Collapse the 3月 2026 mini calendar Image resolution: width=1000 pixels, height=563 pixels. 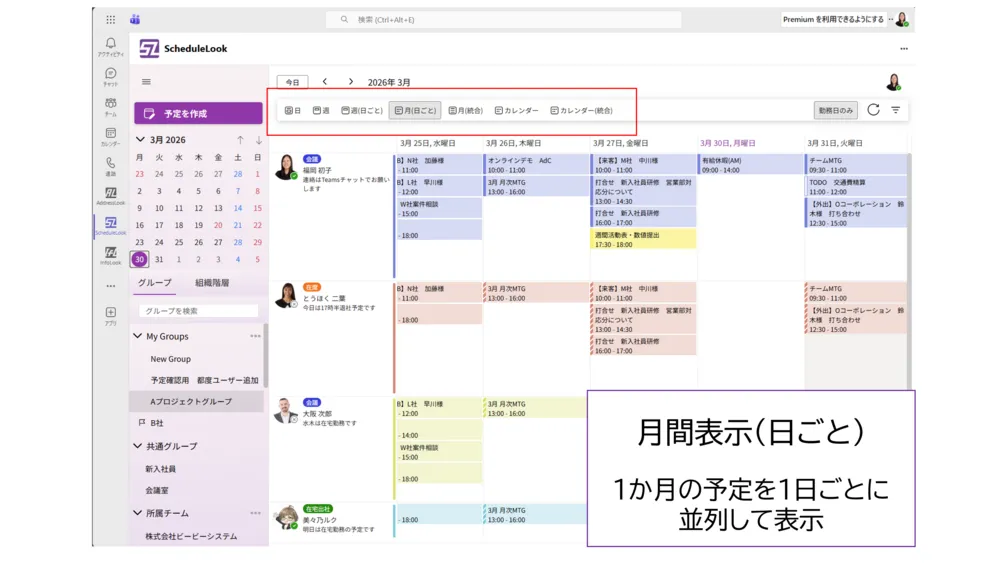pos(140,139)
